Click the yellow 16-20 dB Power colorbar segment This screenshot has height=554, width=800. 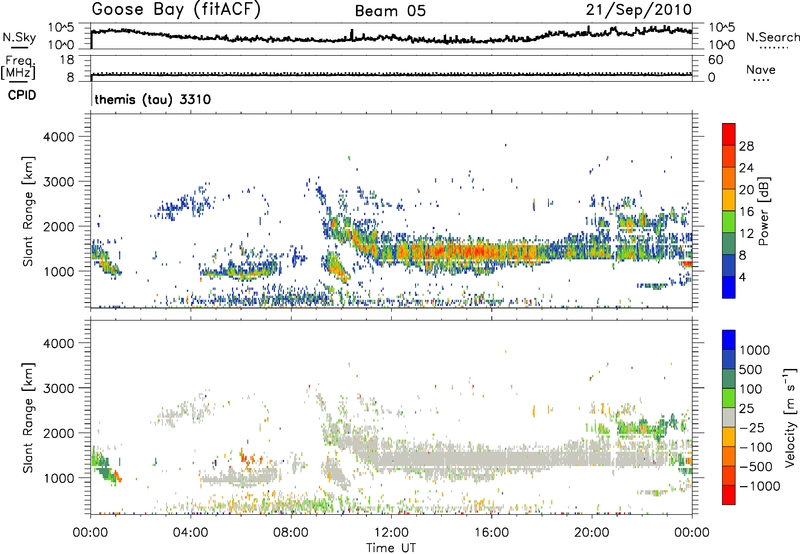click(x=729, y=200)
